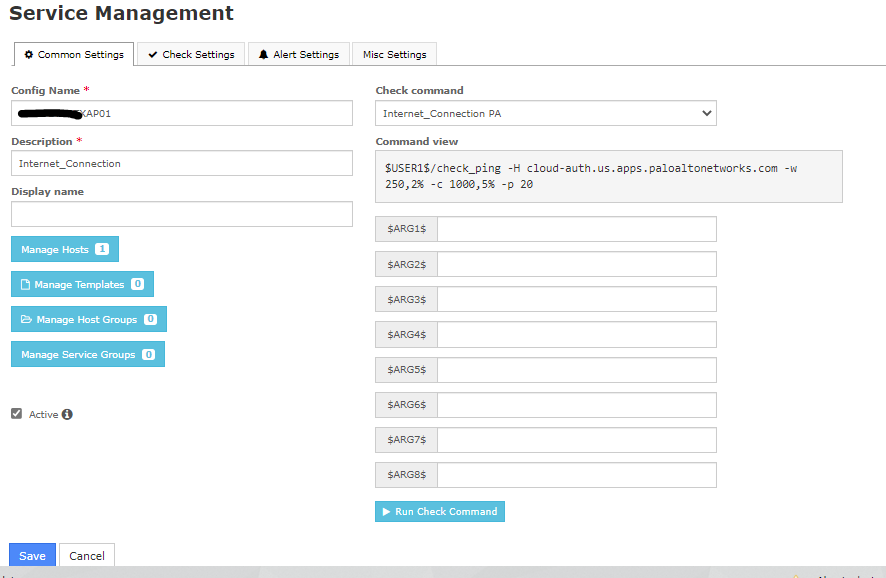Open Manage Templates
This screenshot has width=886, height=578.
click(x=82, y=284)
